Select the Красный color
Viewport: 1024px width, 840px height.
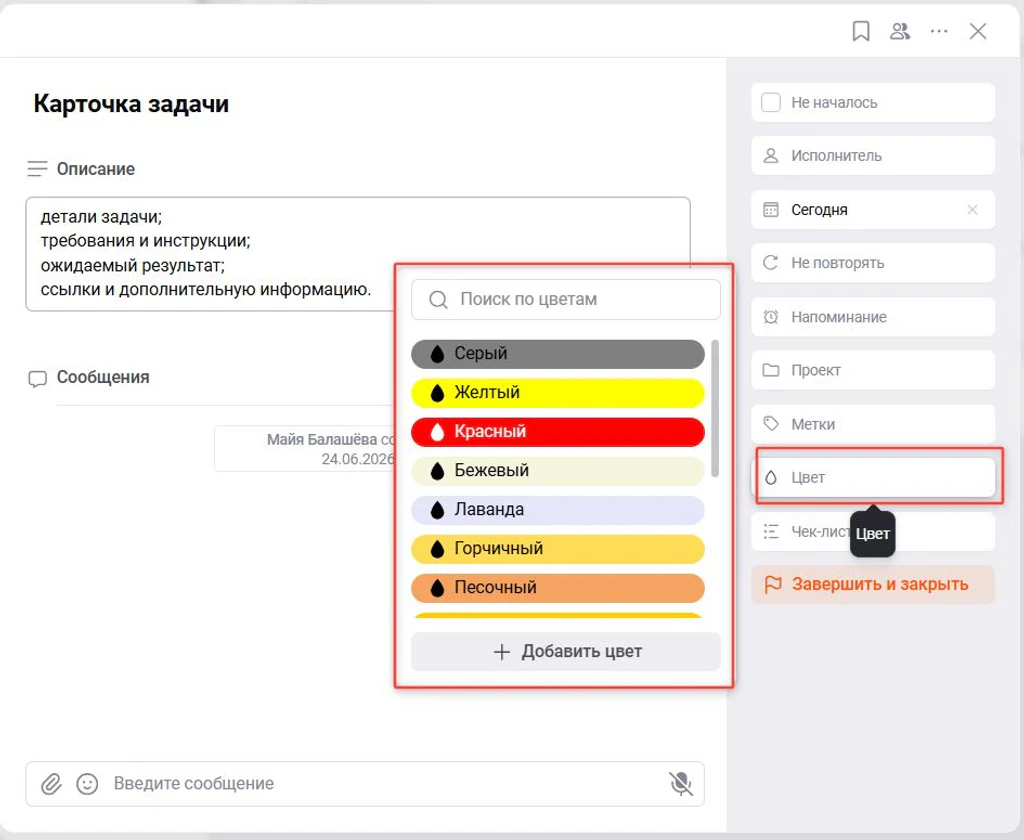[x=558, y=432]
